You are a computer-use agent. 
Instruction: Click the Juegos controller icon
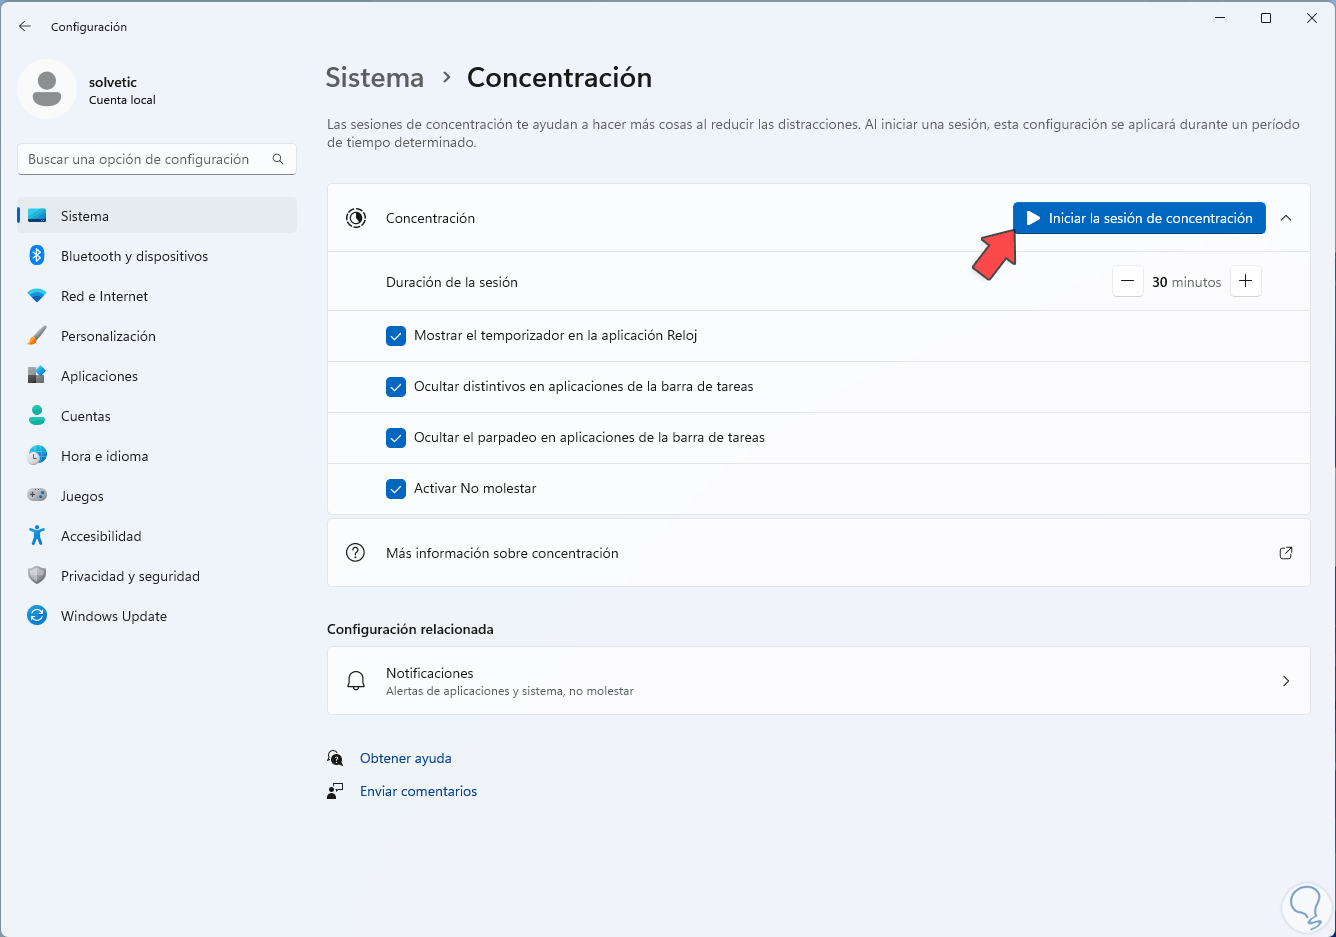37,496
